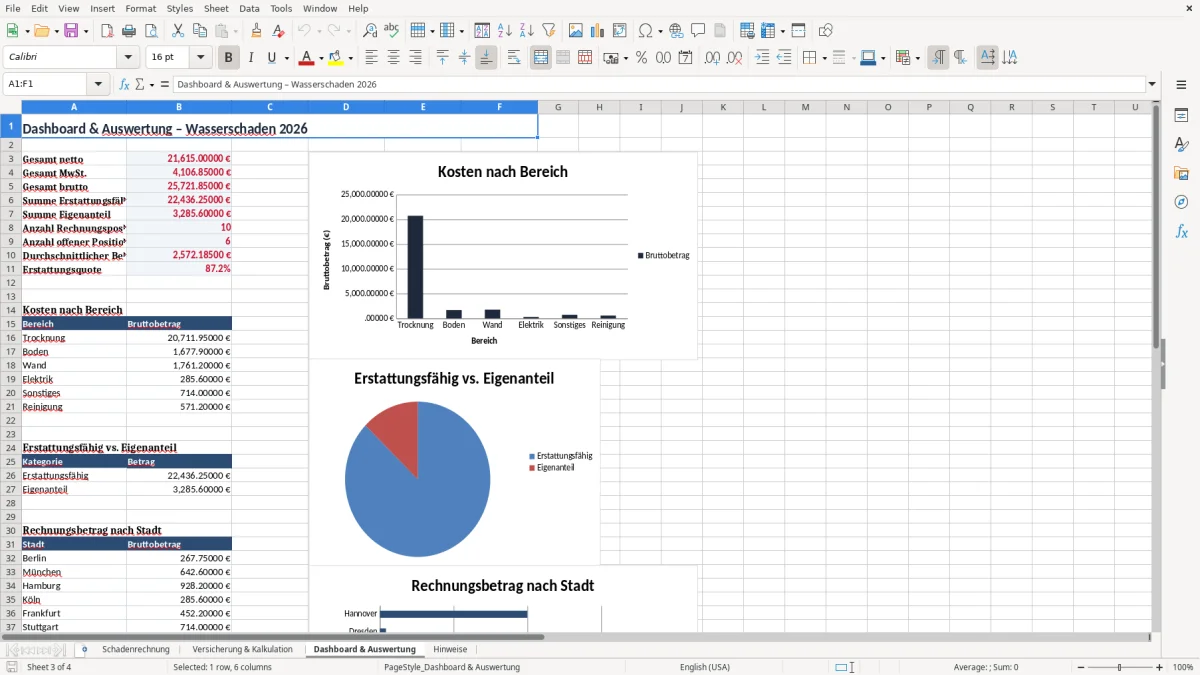Image resolution: width=1200 pixels, height=675 pixels.
Task: Open the Underline style dropdown arrow
Action: click(x=286, y=58)
